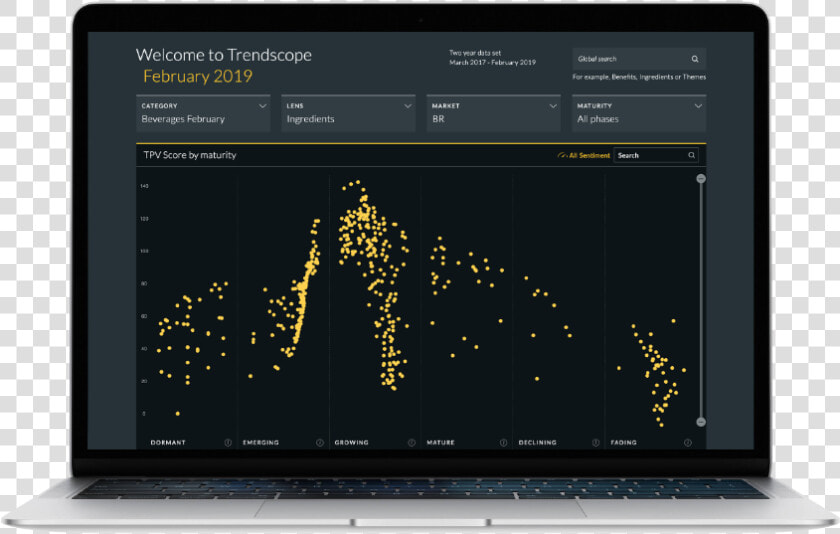Screen dimensions: 840x534
Task: Click the 'February 2019' date heading
Action: click(198, 76)
